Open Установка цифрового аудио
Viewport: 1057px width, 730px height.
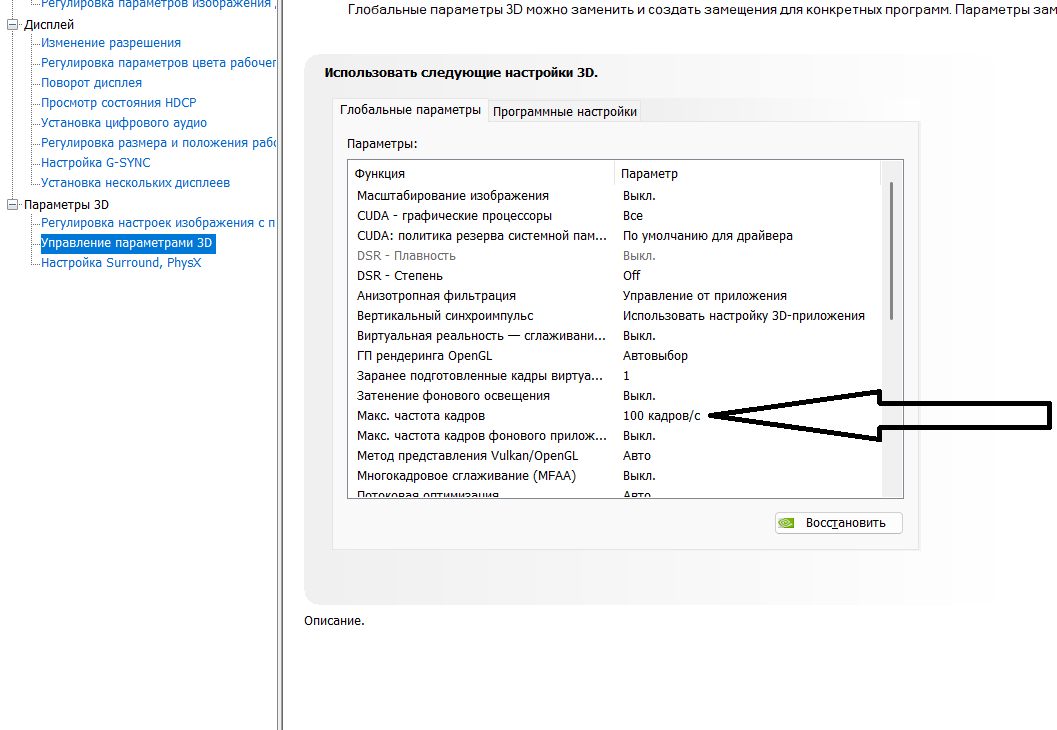(x=124, y=123)
